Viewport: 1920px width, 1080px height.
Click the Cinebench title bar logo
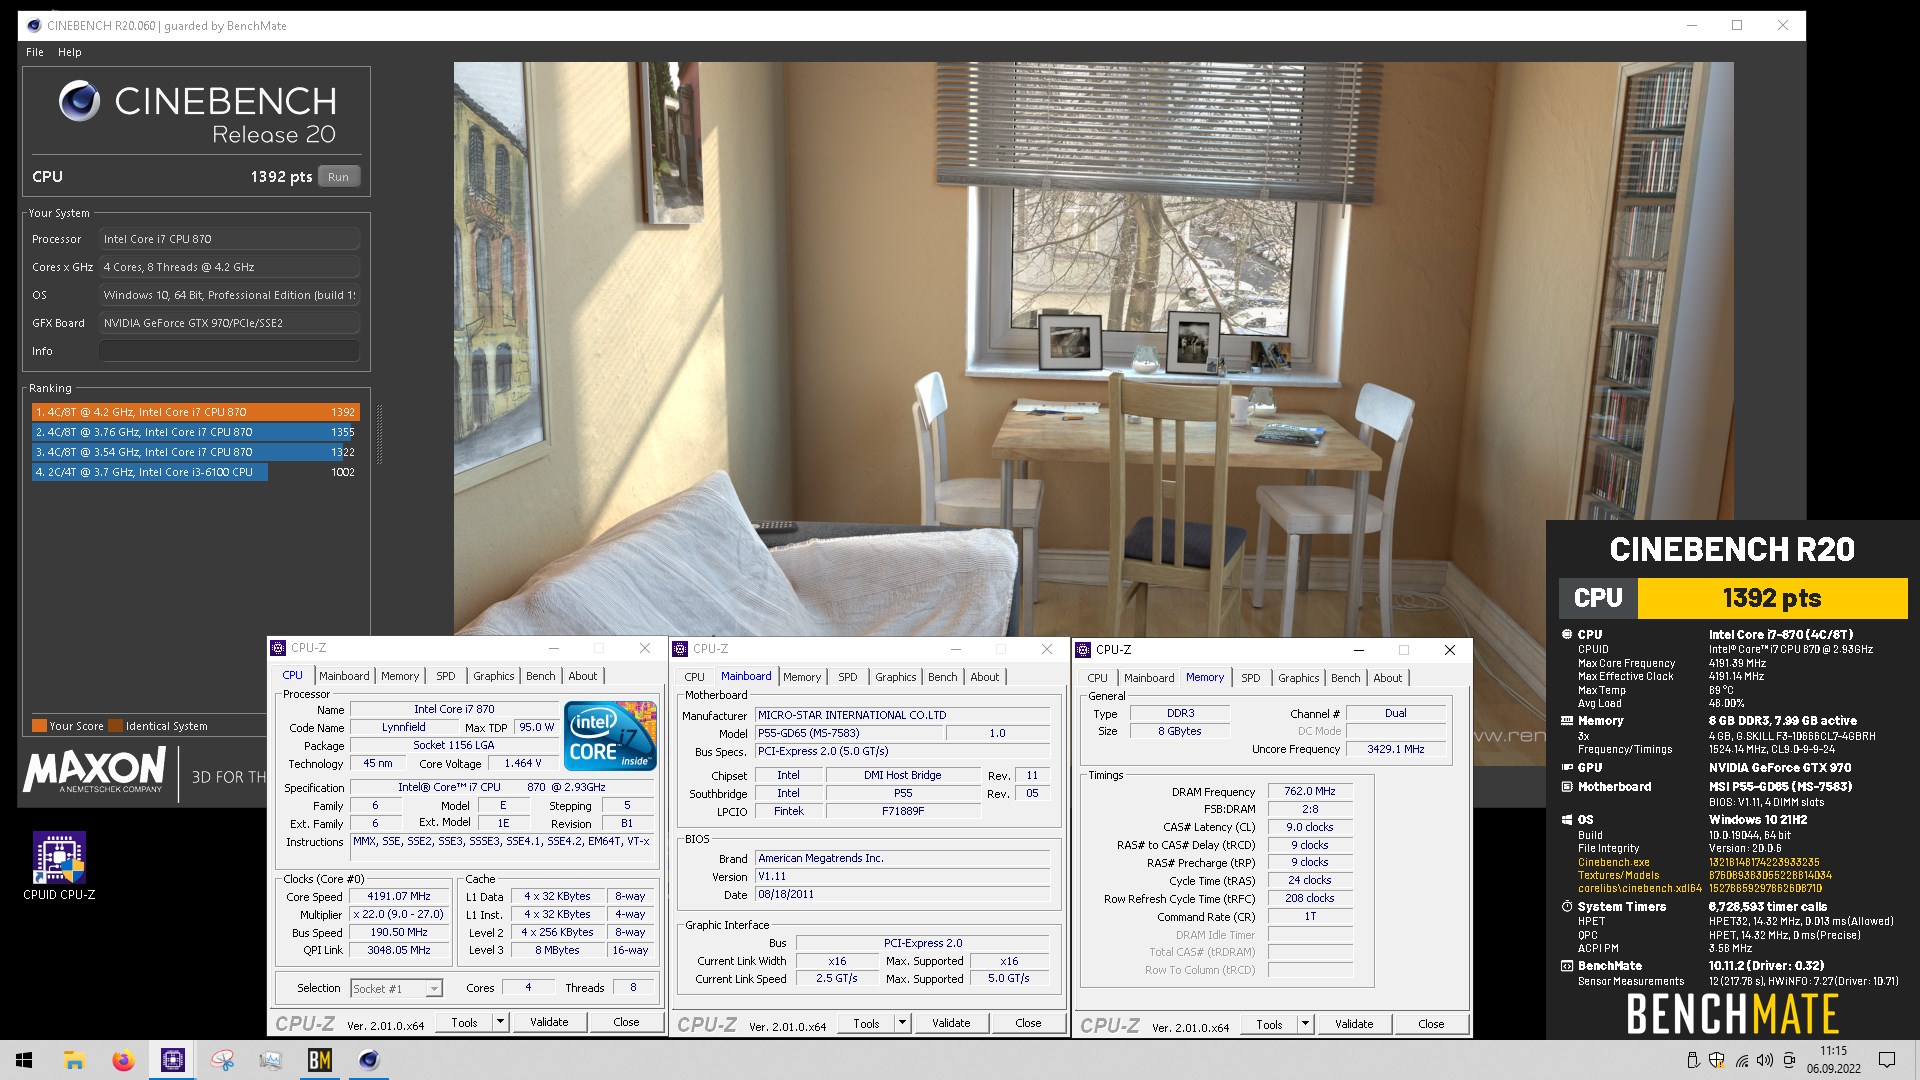pos(34,26)
